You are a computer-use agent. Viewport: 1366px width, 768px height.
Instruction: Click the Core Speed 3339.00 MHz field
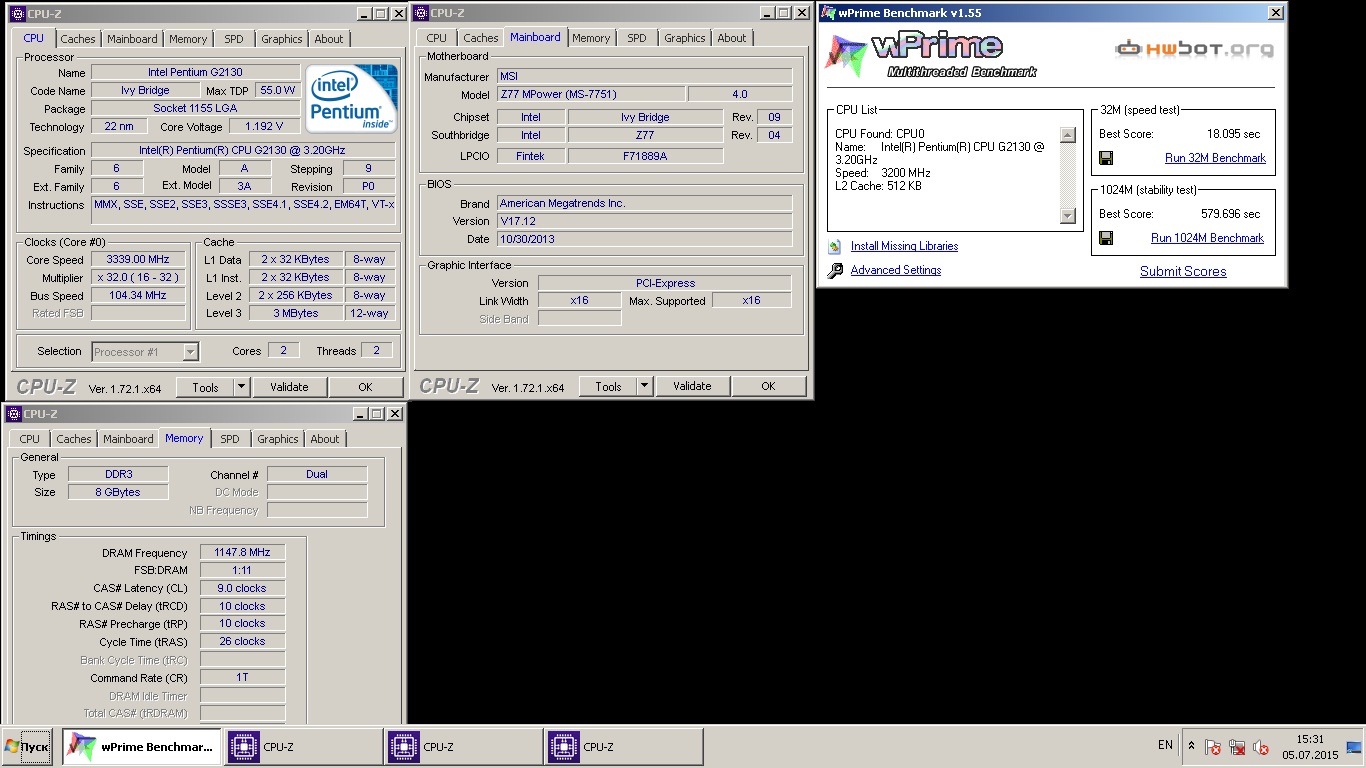pos(139,260)
